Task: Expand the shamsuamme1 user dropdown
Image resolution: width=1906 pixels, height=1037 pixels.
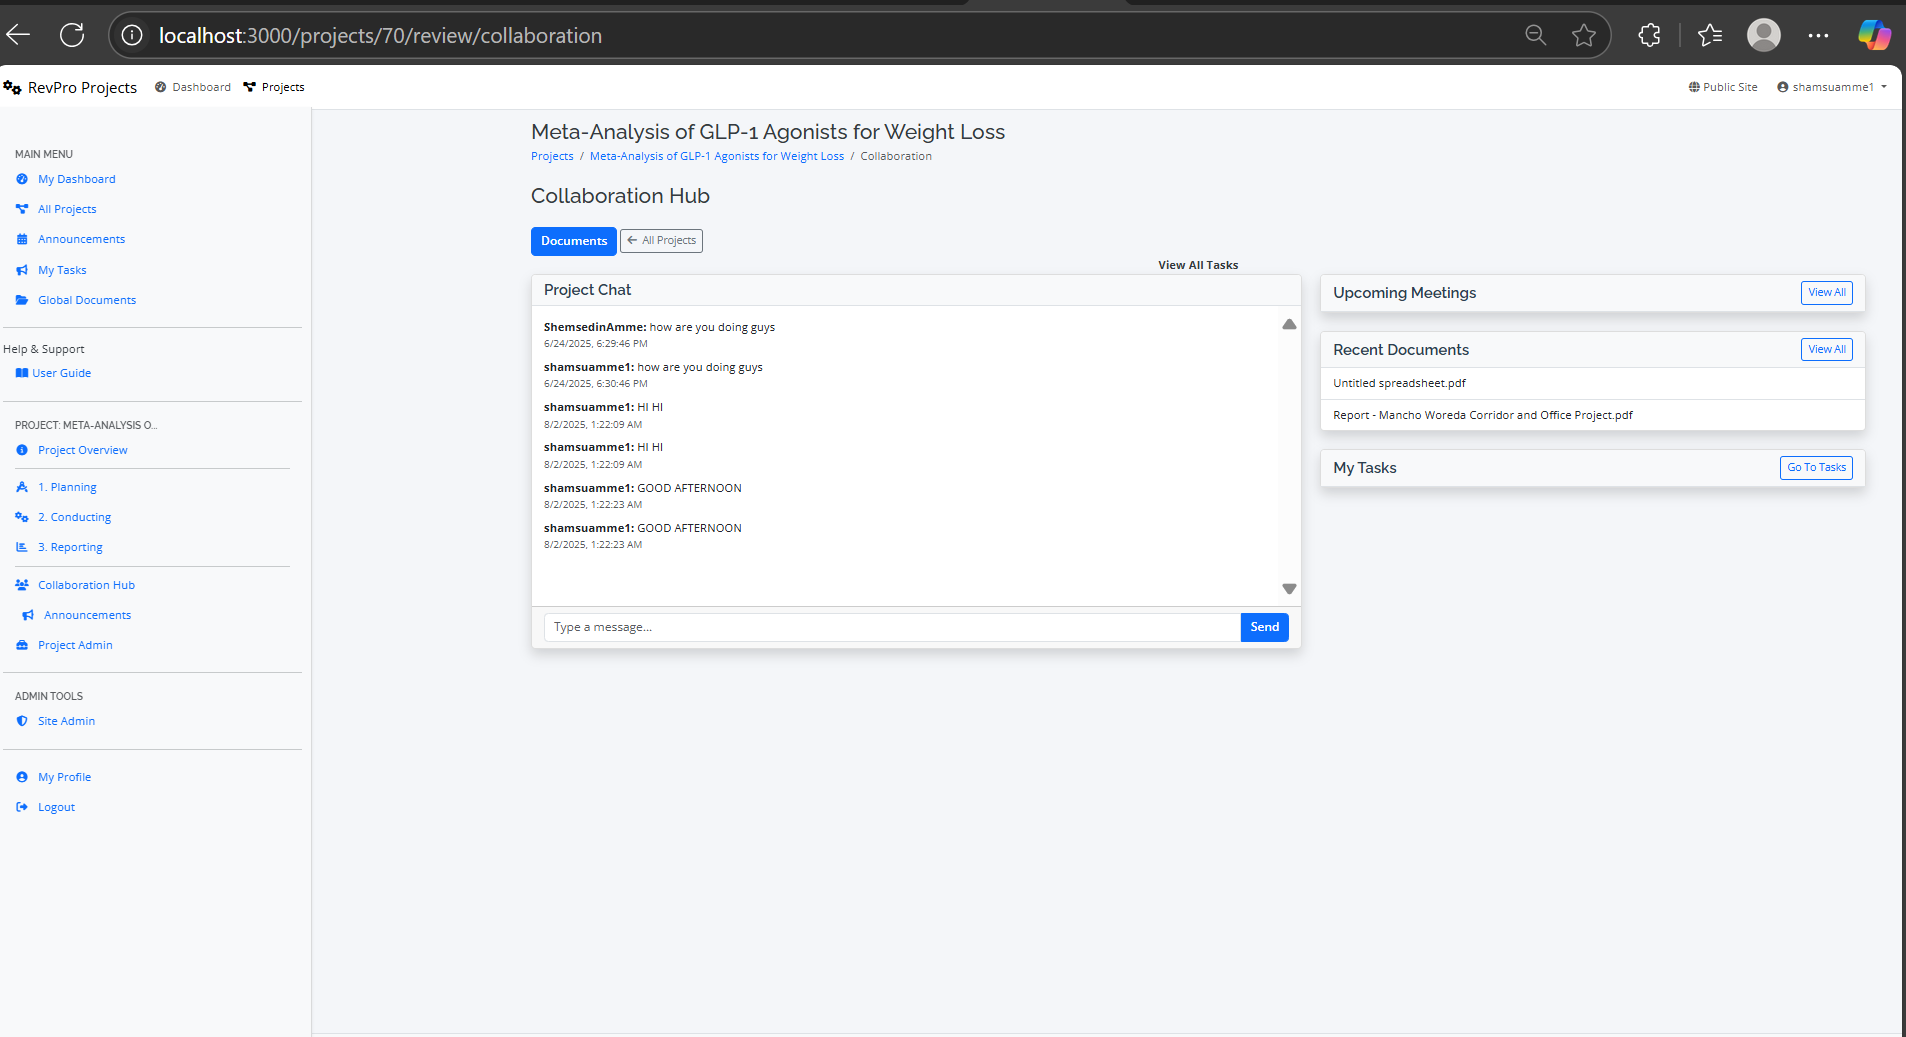Action: coord(1832,87)
